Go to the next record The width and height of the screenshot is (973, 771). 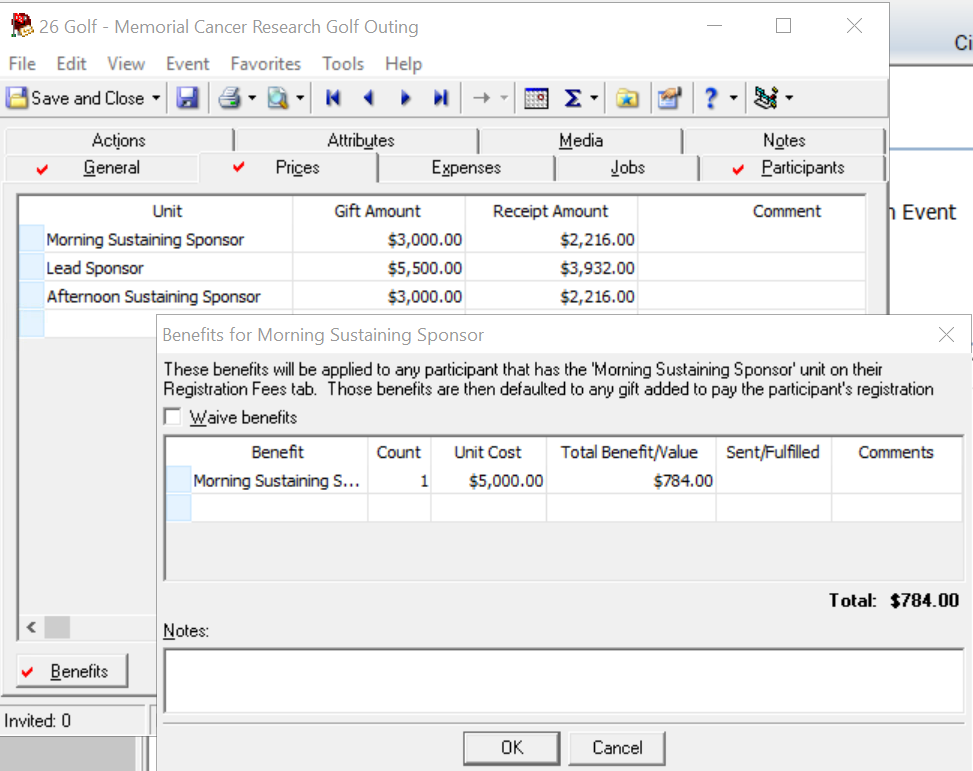pos(405,98)
